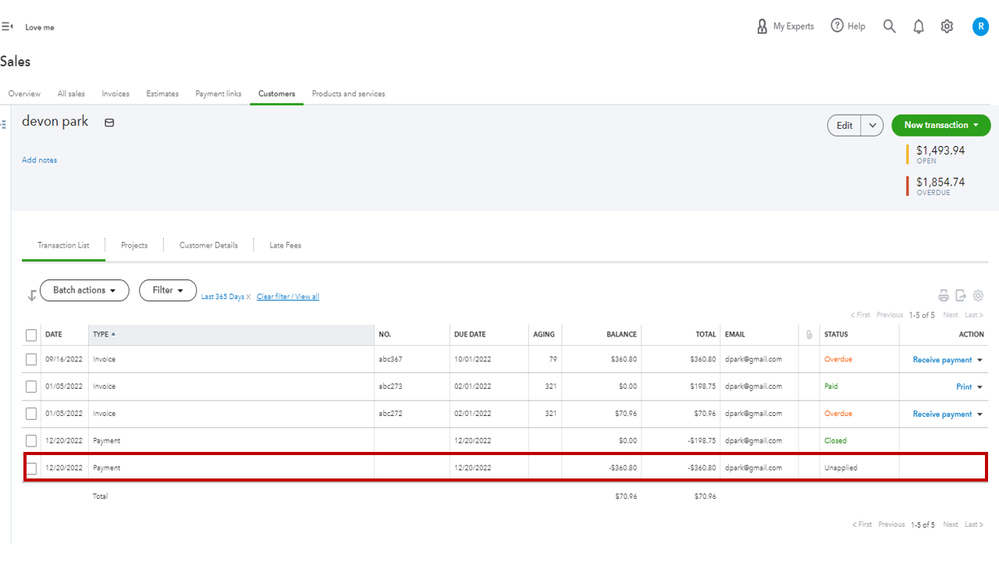Select the checkbox for the Unapplied payment row
This screenshot has height=562, width=999.
coord(31,468)
